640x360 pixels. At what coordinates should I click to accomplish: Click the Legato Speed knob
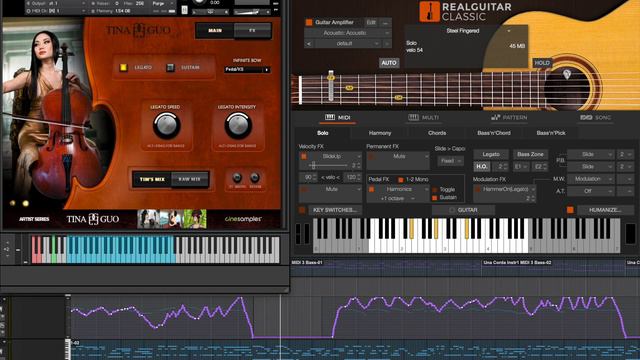[167, 126]
